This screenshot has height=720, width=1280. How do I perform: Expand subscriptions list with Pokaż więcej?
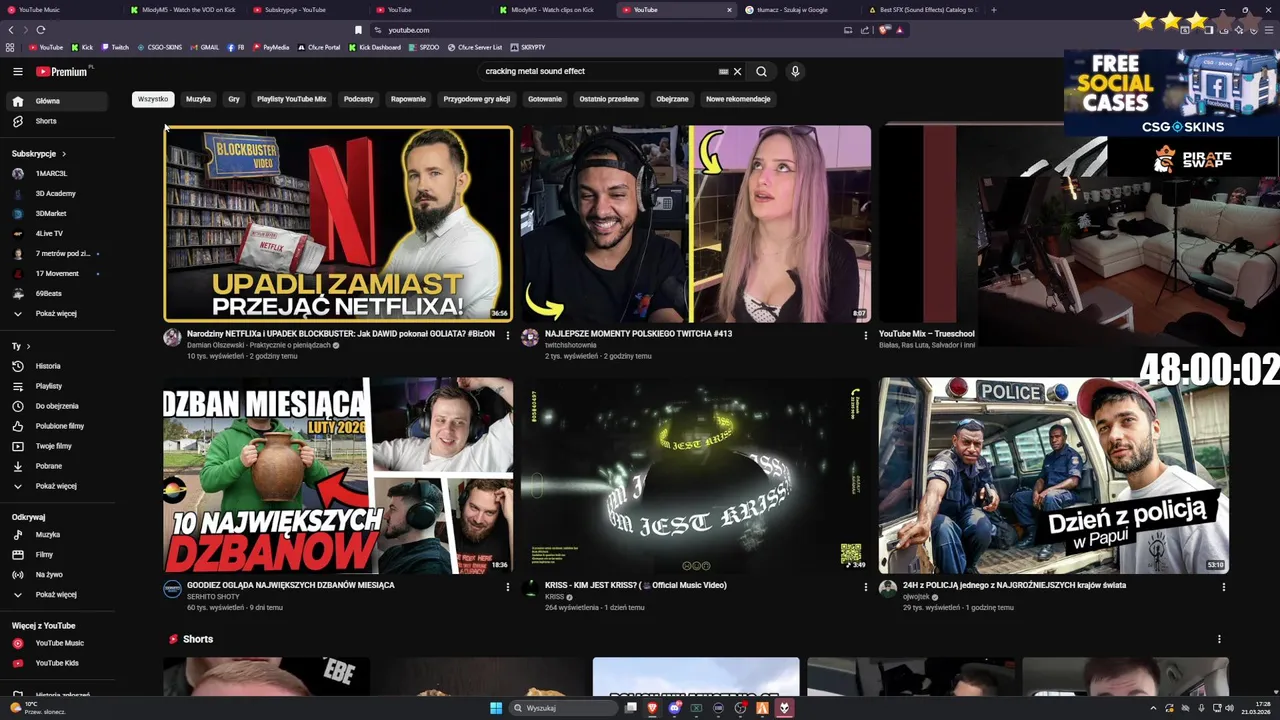[54, 313]
